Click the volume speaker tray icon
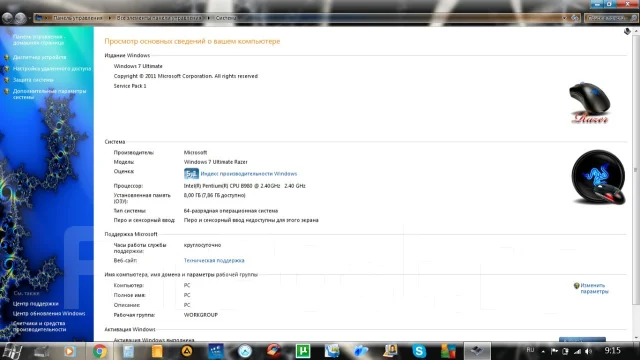This screenshot has height=360, width=640. tap(588, 351)
